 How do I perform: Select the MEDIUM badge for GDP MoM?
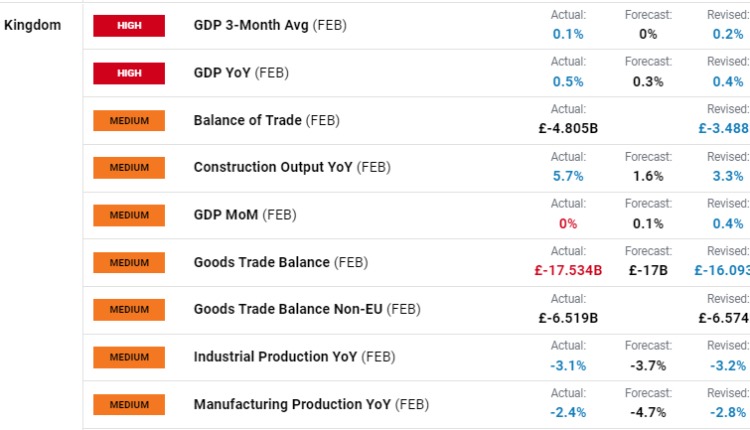(129, 215)
